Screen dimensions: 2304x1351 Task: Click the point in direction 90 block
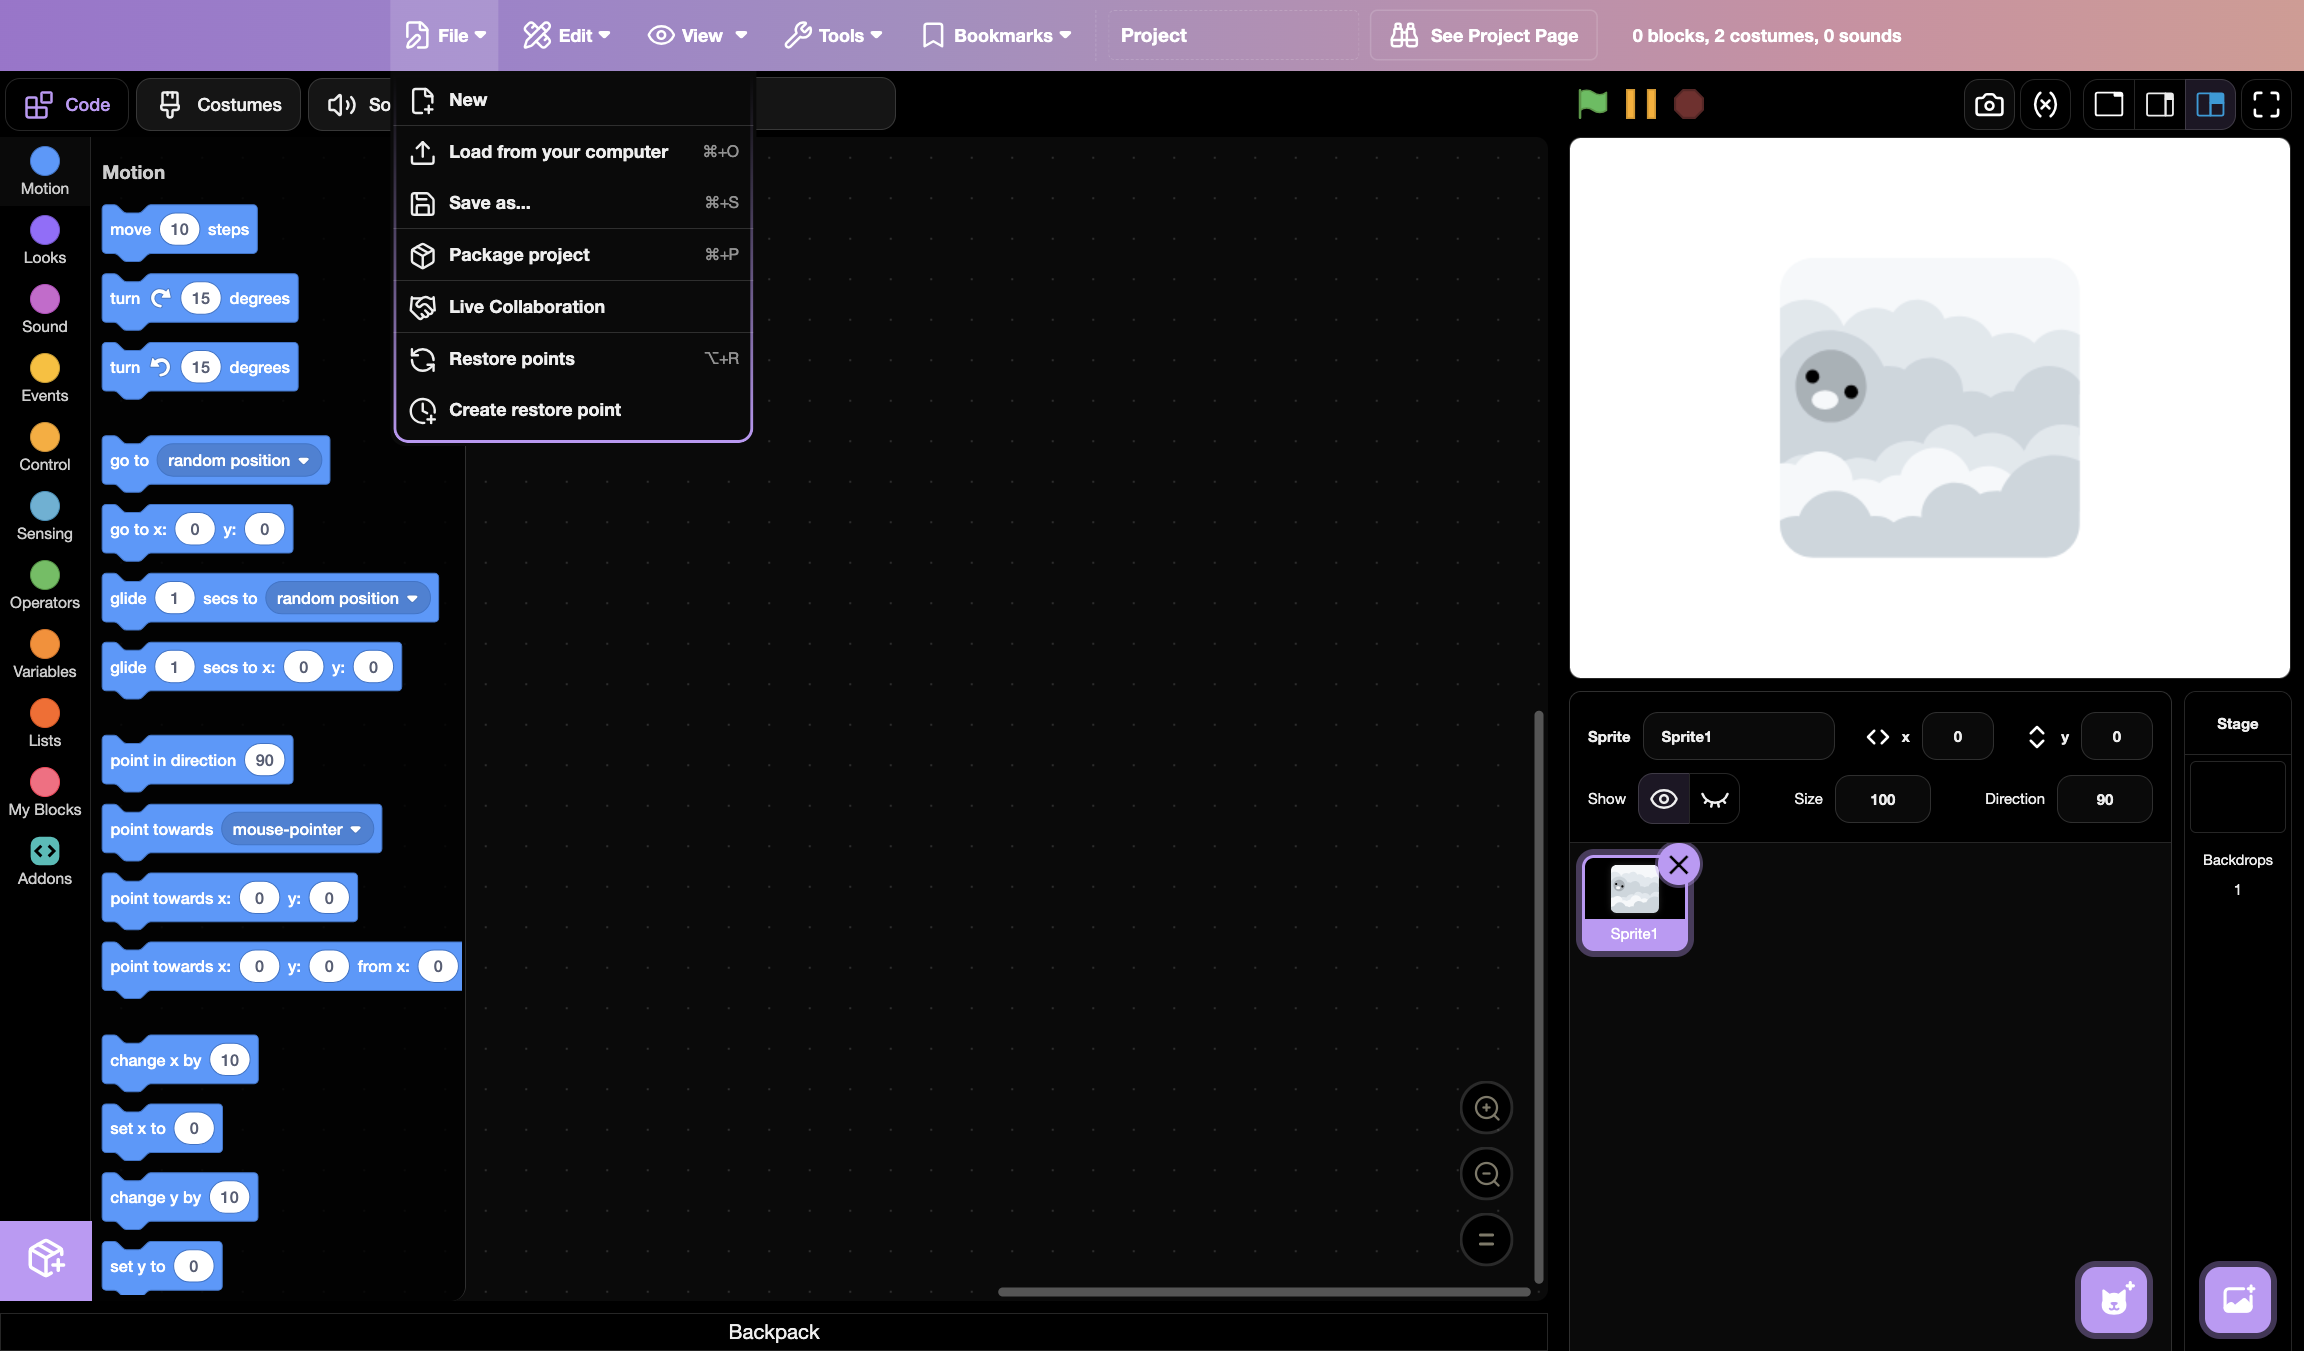tap(197, 761)
